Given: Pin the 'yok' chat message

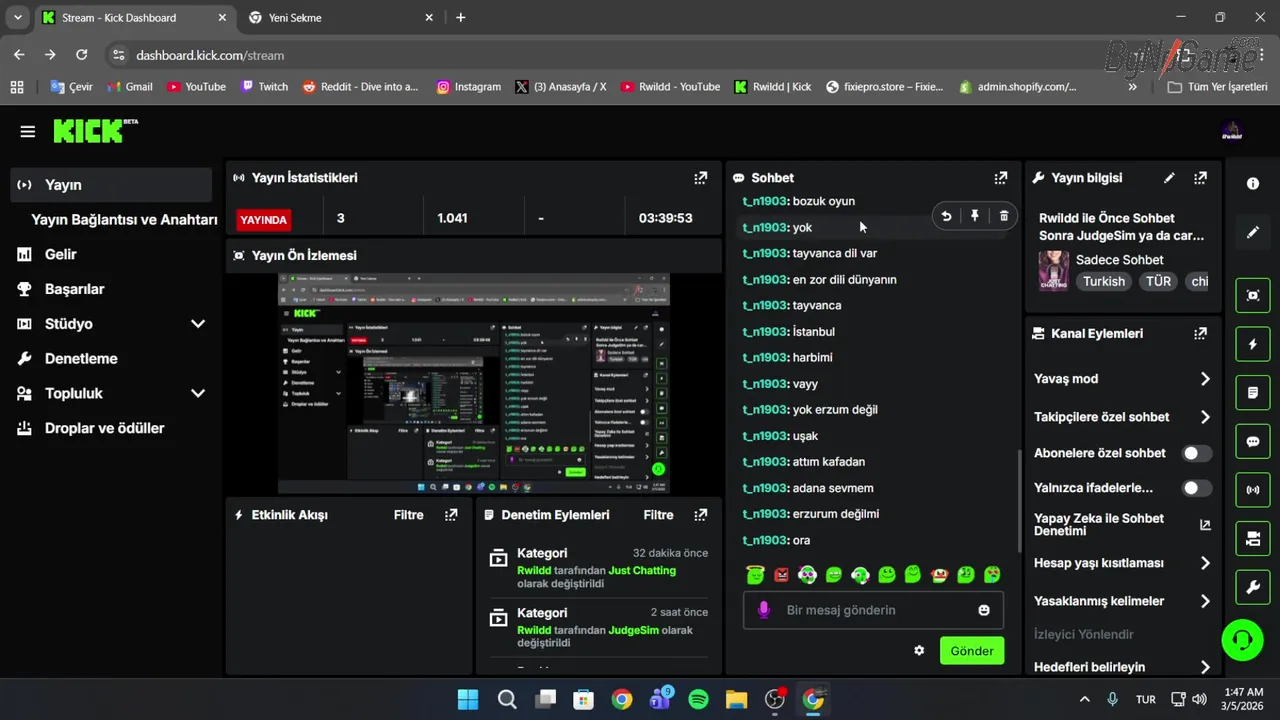Looking at the screenshot, I should [975, 216].
